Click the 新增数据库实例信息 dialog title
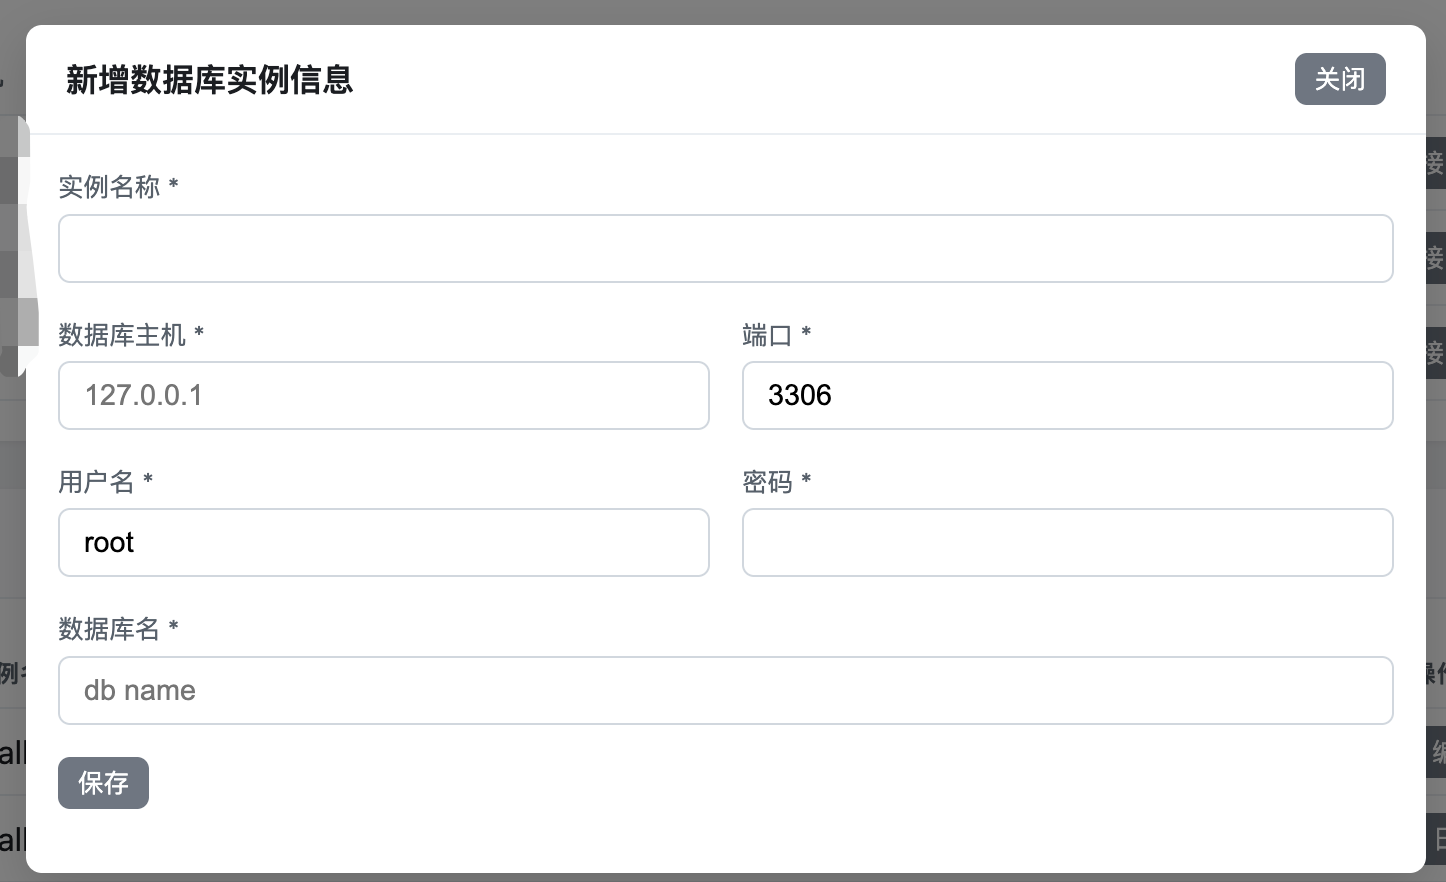 point(209,80)
